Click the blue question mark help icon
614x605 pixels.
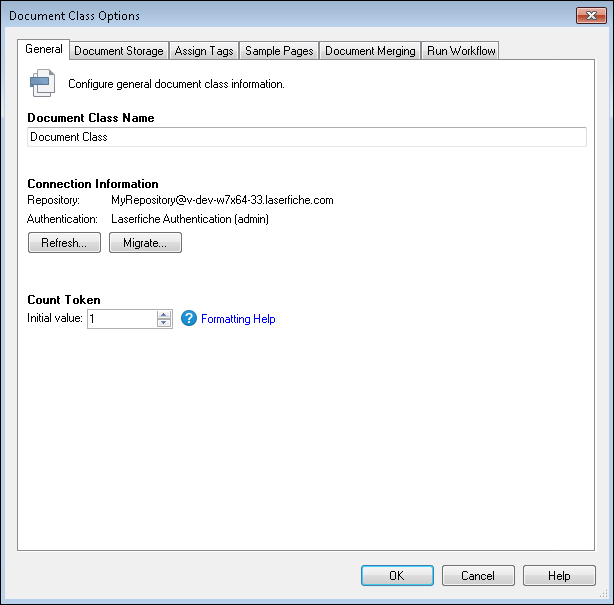point(189,318)
